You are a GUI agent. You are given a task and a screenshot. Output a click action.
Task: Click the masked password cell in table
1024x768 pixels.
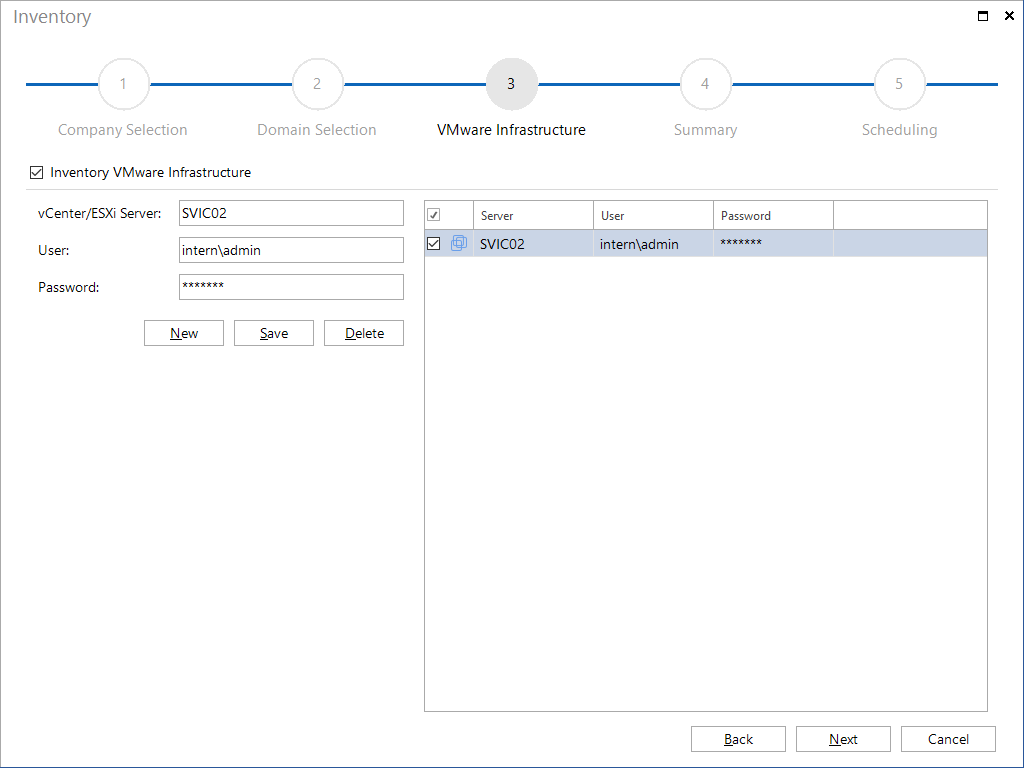[x=773, y=244]
